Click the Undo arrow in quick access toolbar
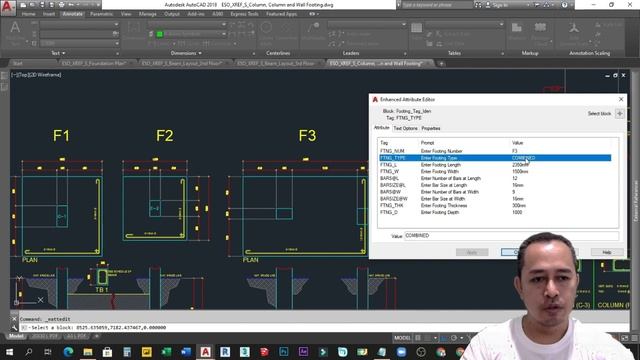The image size is (640, 360). point(71,5)
